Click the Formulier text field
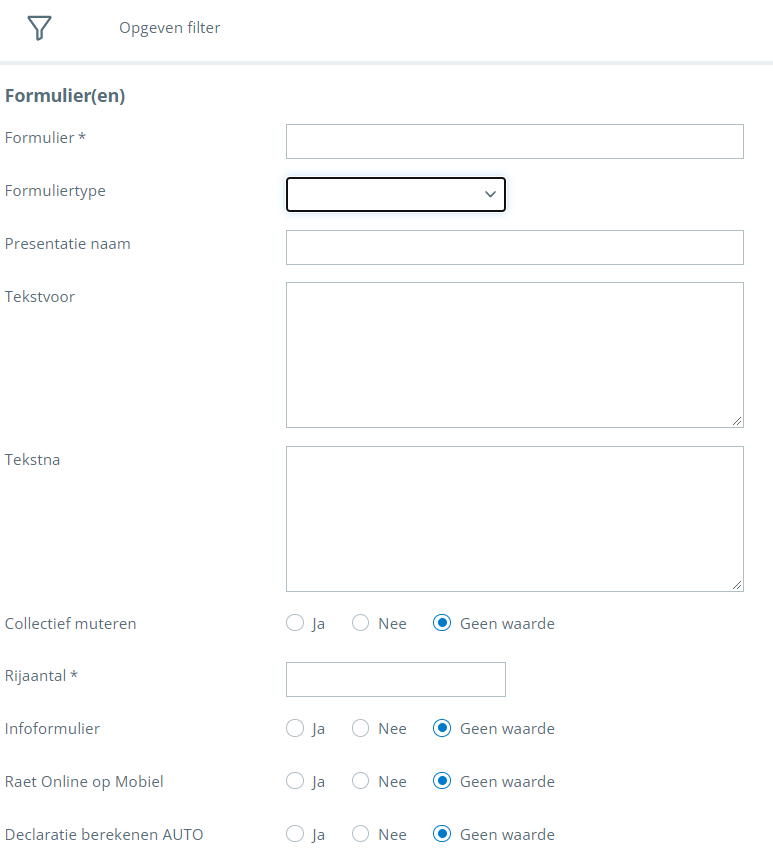 [x=514, y=142]
